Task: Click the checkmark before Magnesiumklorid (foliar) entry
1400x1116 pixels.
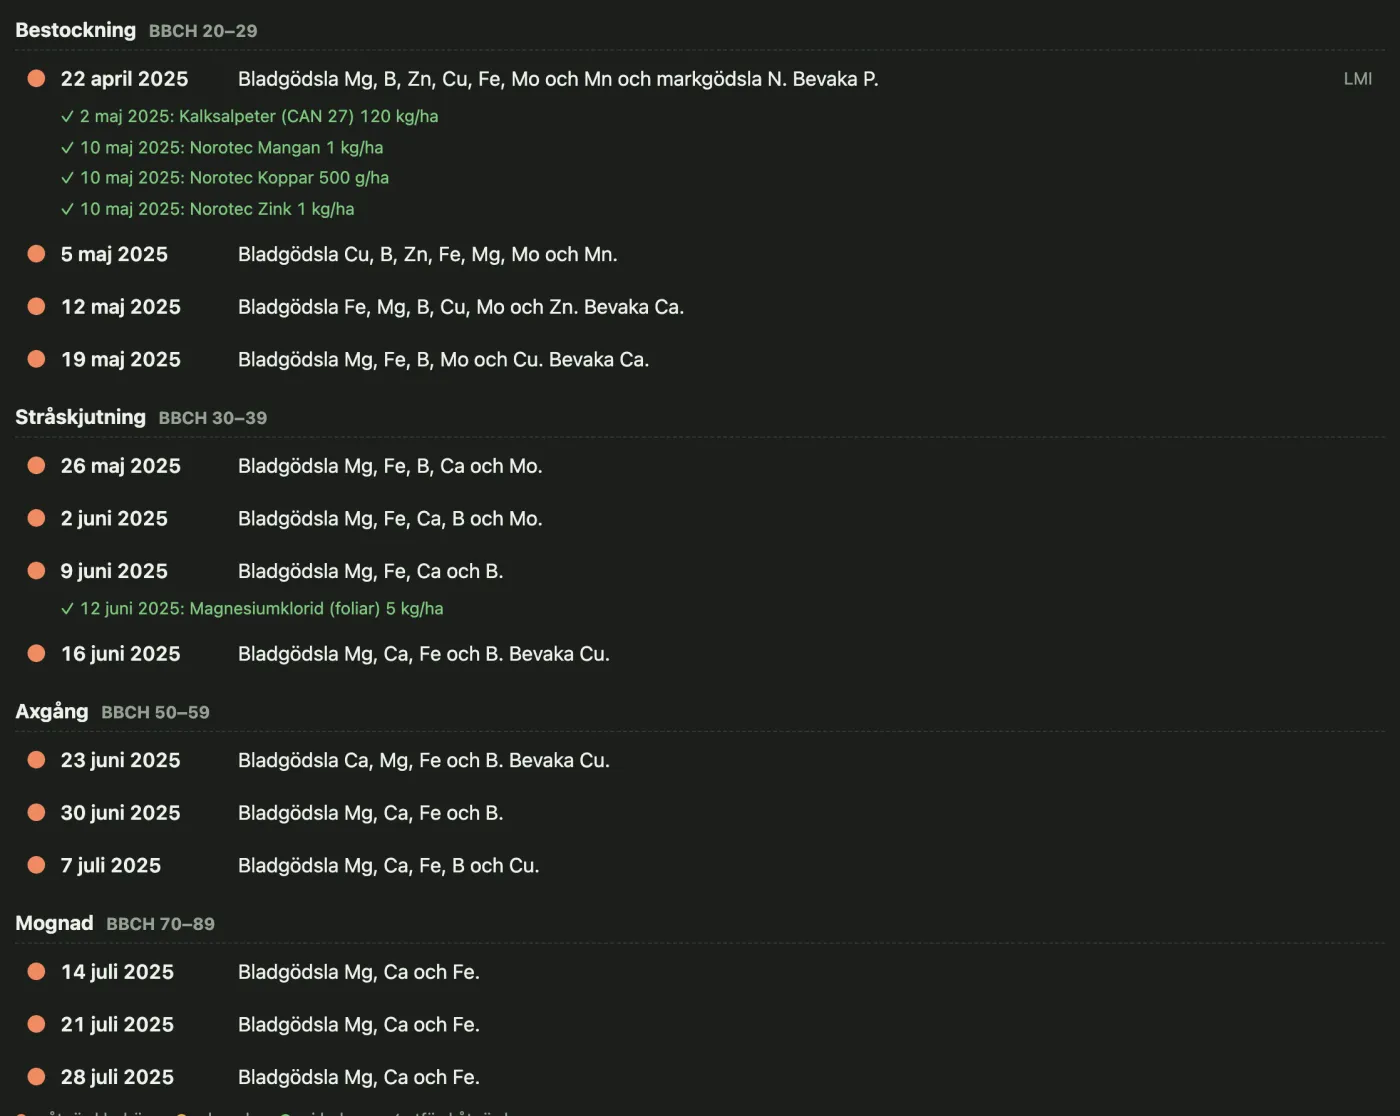Action: click(67, 608)
